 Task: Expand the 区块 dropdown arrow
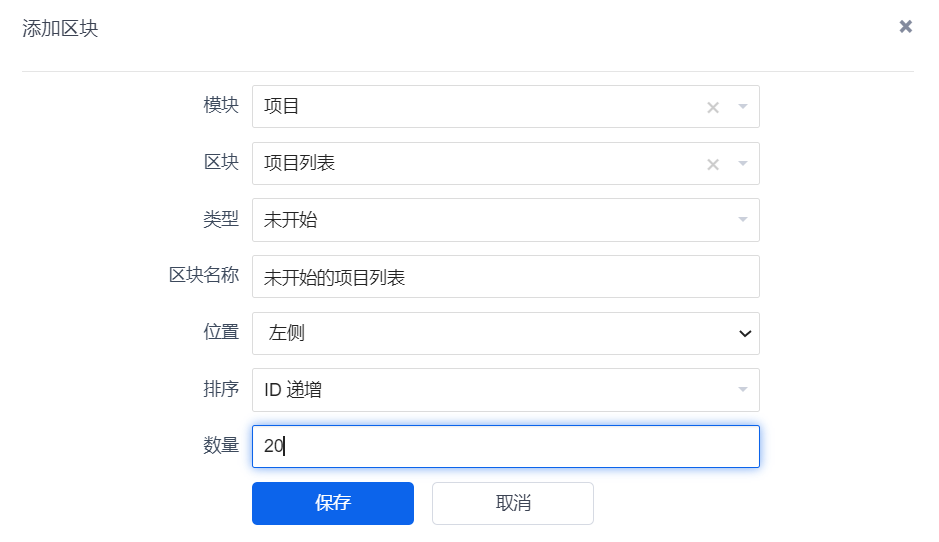coord(743,163)
